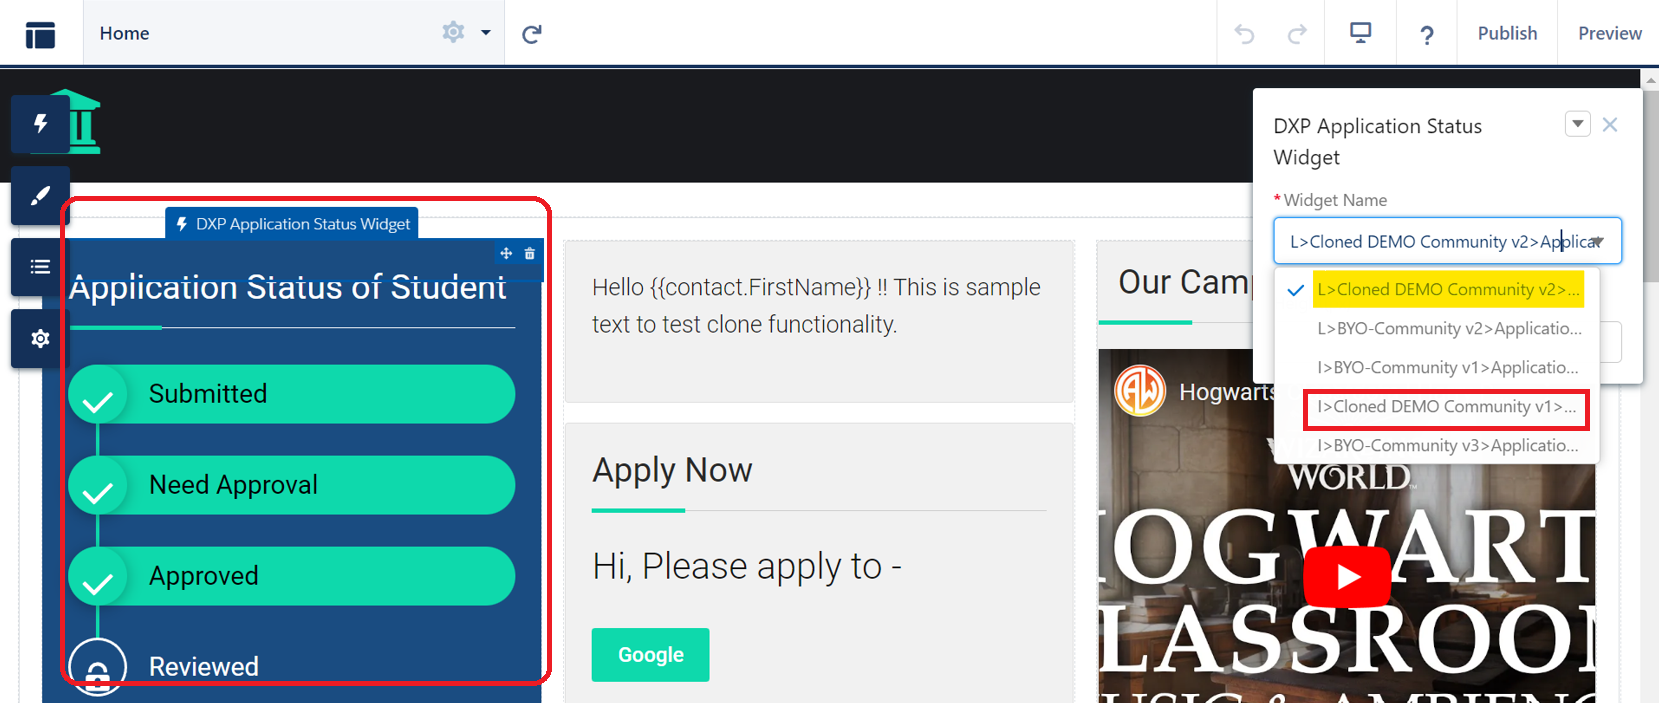Open the Widget Name combo box
This screenshot has height=703, width=1659.
(1446, 242)
